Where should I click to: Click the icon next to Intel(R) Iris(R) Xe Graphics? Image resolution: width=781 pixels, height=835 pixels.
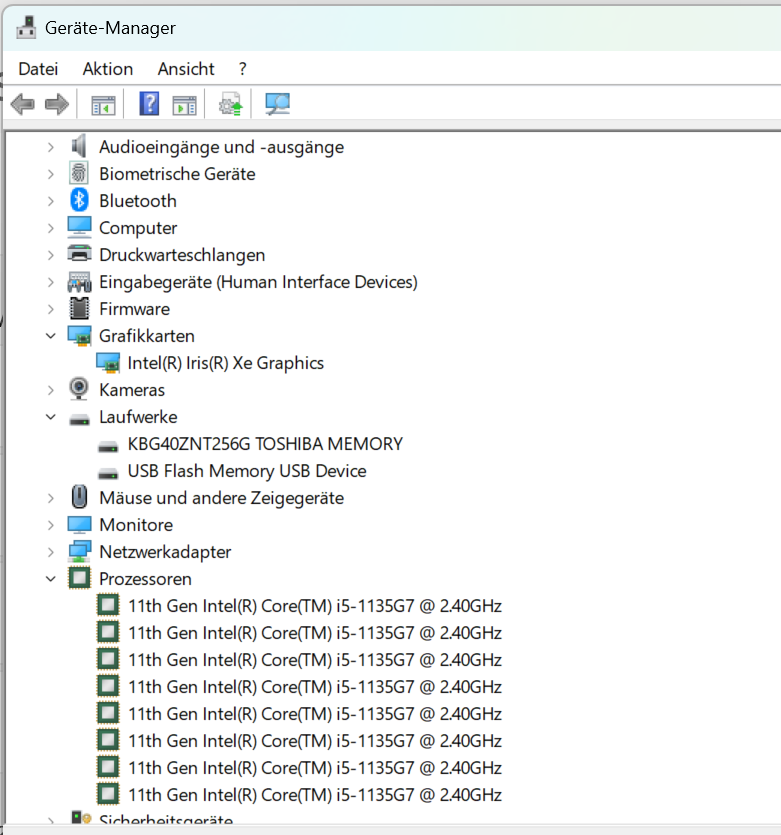(108, 363)
